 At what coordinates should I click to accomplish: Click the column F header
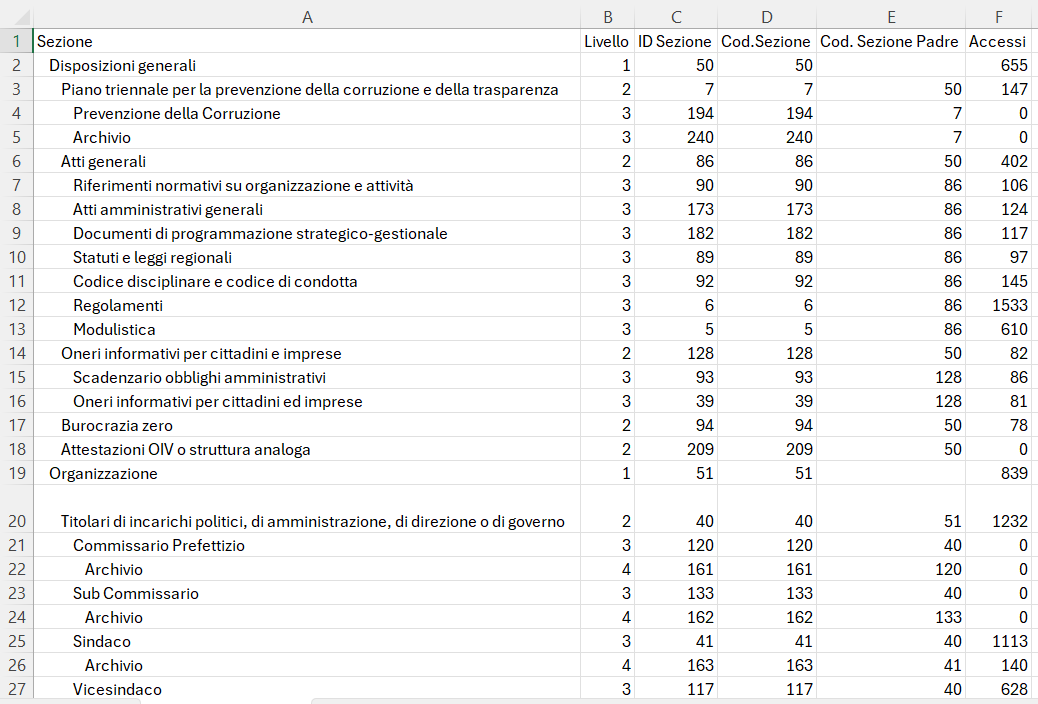click(x=997, y=17)
